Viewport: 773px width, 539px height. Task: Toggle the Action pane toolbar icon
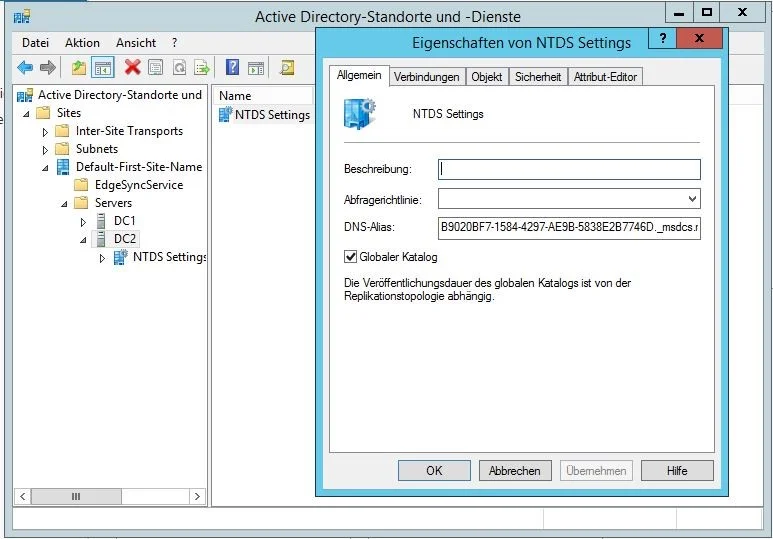click(256, 68)
